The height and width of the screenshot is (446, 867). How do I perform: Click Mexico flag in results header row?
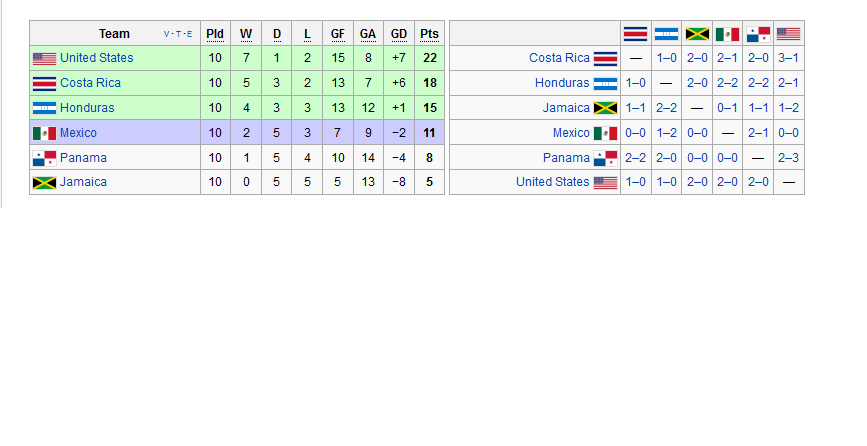tap(728, 34)
